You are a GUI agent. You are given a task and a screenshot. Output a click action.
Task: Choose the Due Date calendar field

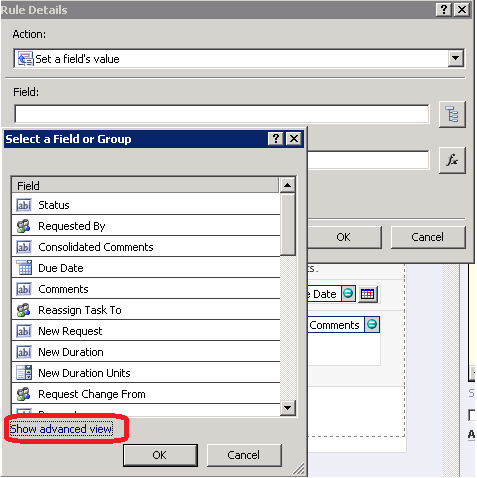click(146, 268)
